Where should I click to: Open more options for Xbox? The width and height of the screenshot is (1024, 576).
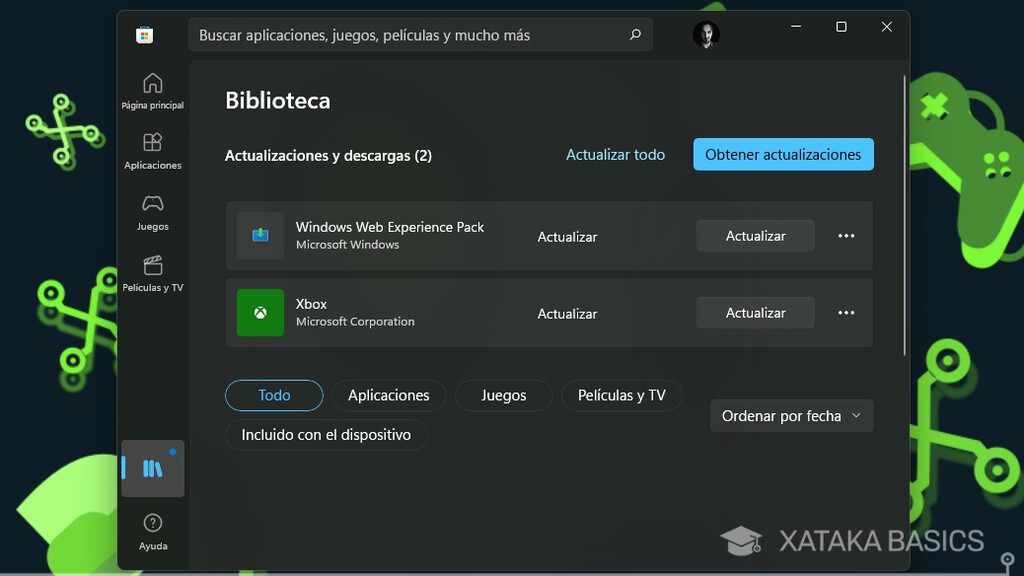point(846,313)
